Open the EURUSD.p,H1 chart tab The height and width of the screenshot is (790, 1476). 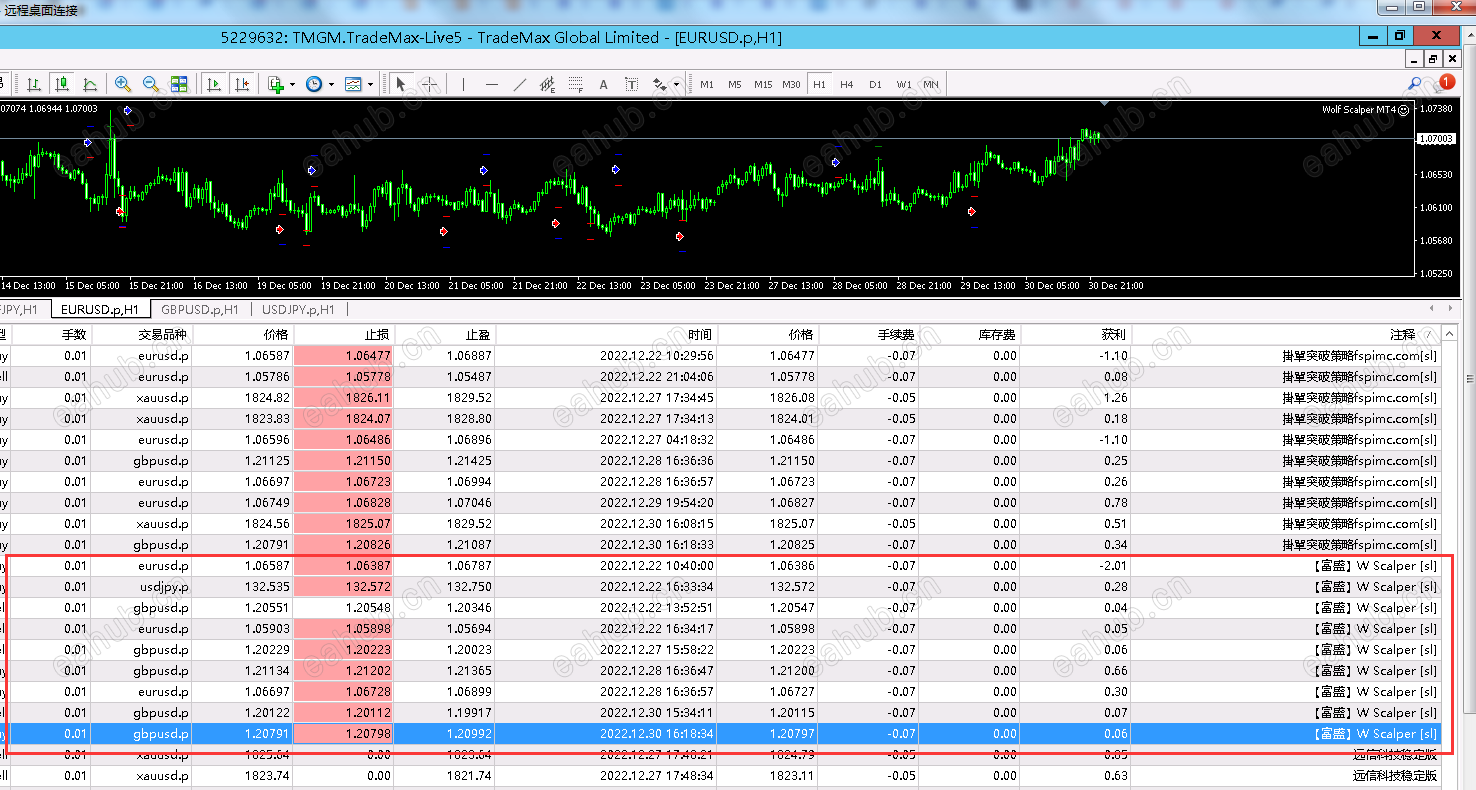click(100, 309)
